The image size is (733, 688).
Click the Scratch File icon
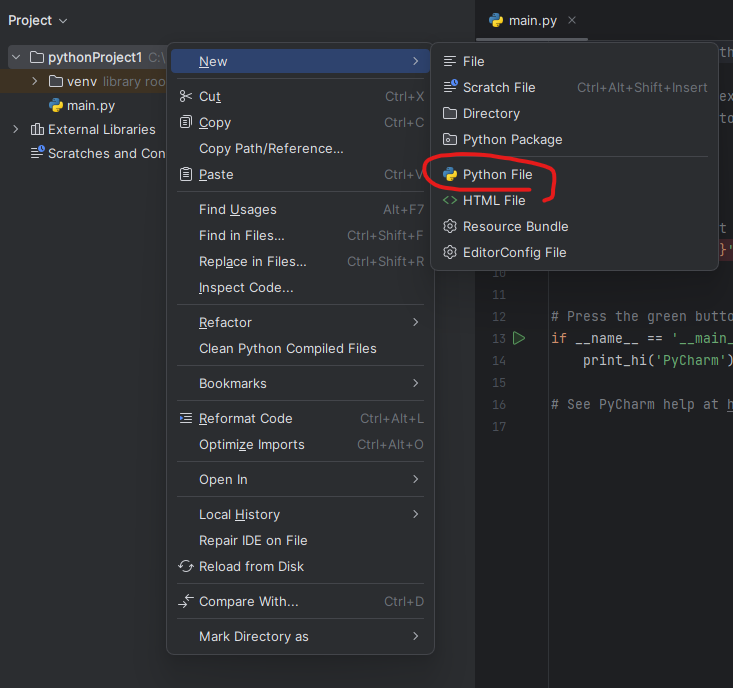450,87
